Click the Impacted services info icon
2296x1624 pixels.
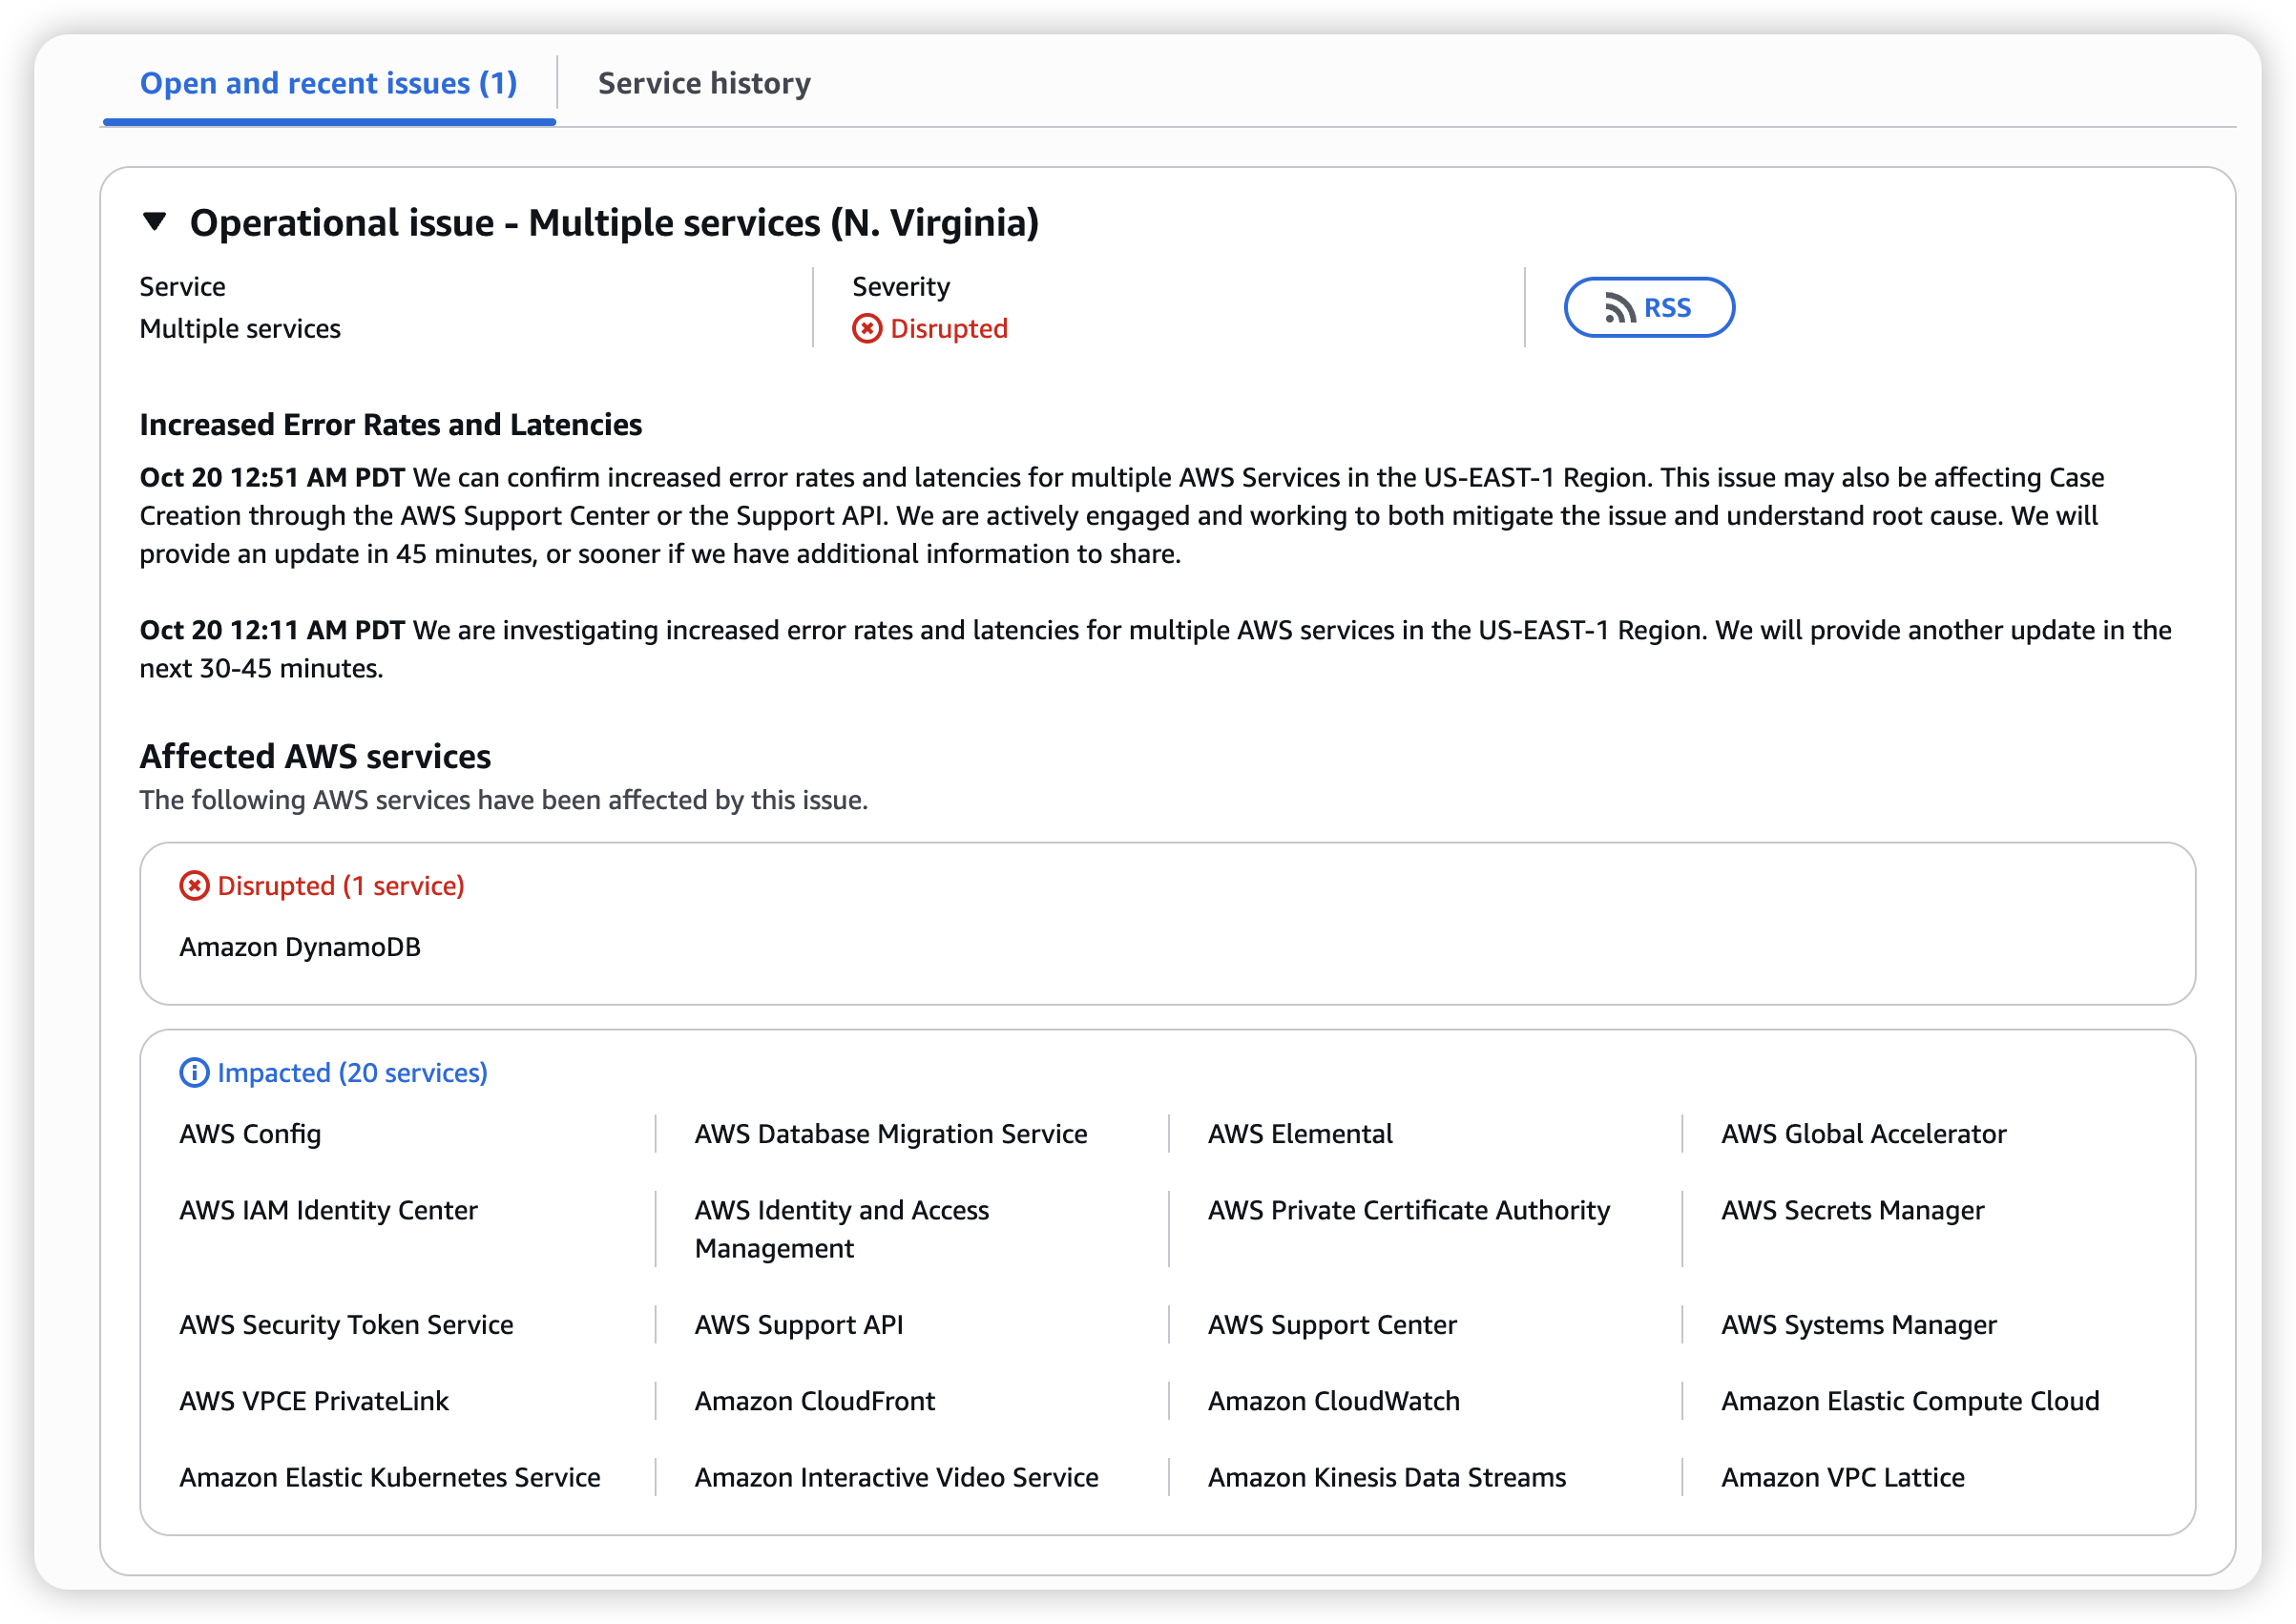click(x=194, y=1073)
